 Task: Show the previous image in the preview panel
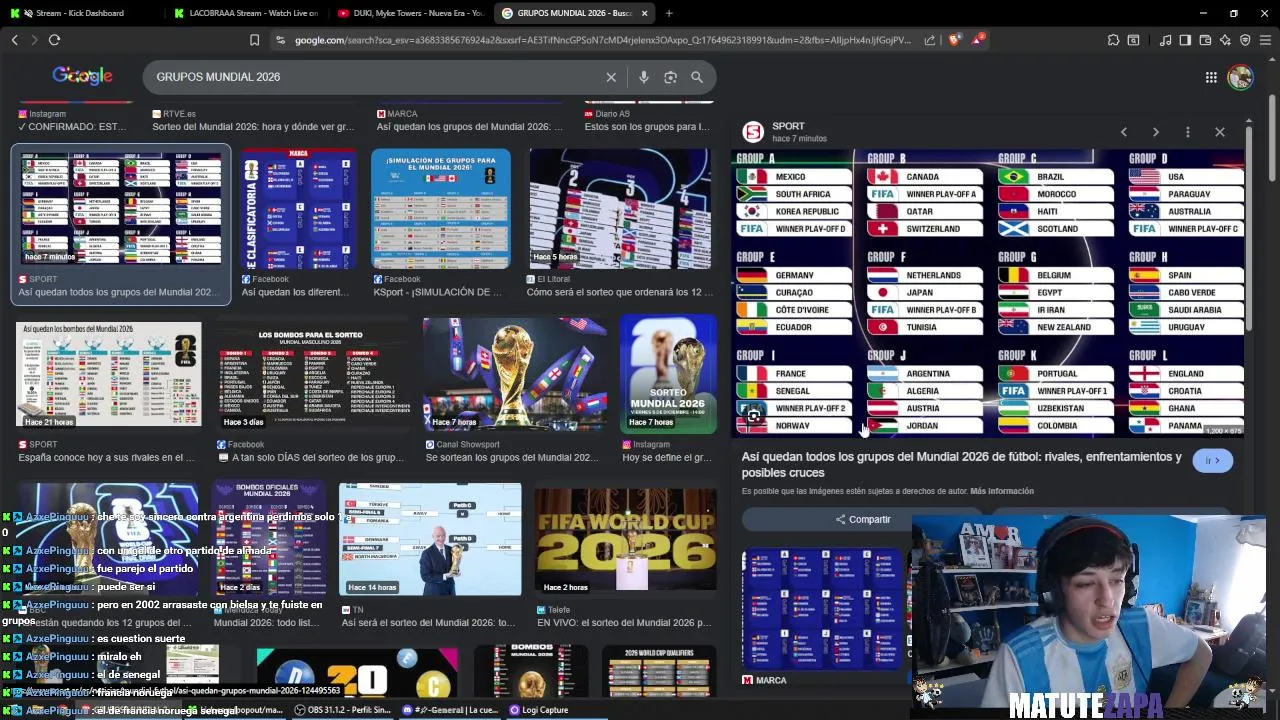(x=1123, y=132)
